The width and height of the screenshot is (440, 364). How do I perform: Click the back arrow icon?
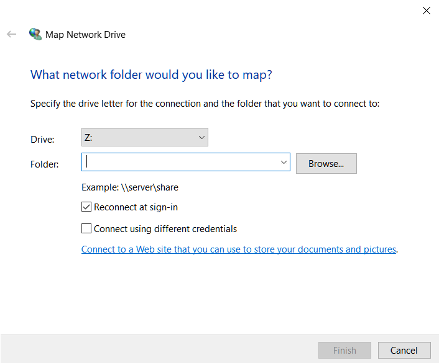click(12, 34)
